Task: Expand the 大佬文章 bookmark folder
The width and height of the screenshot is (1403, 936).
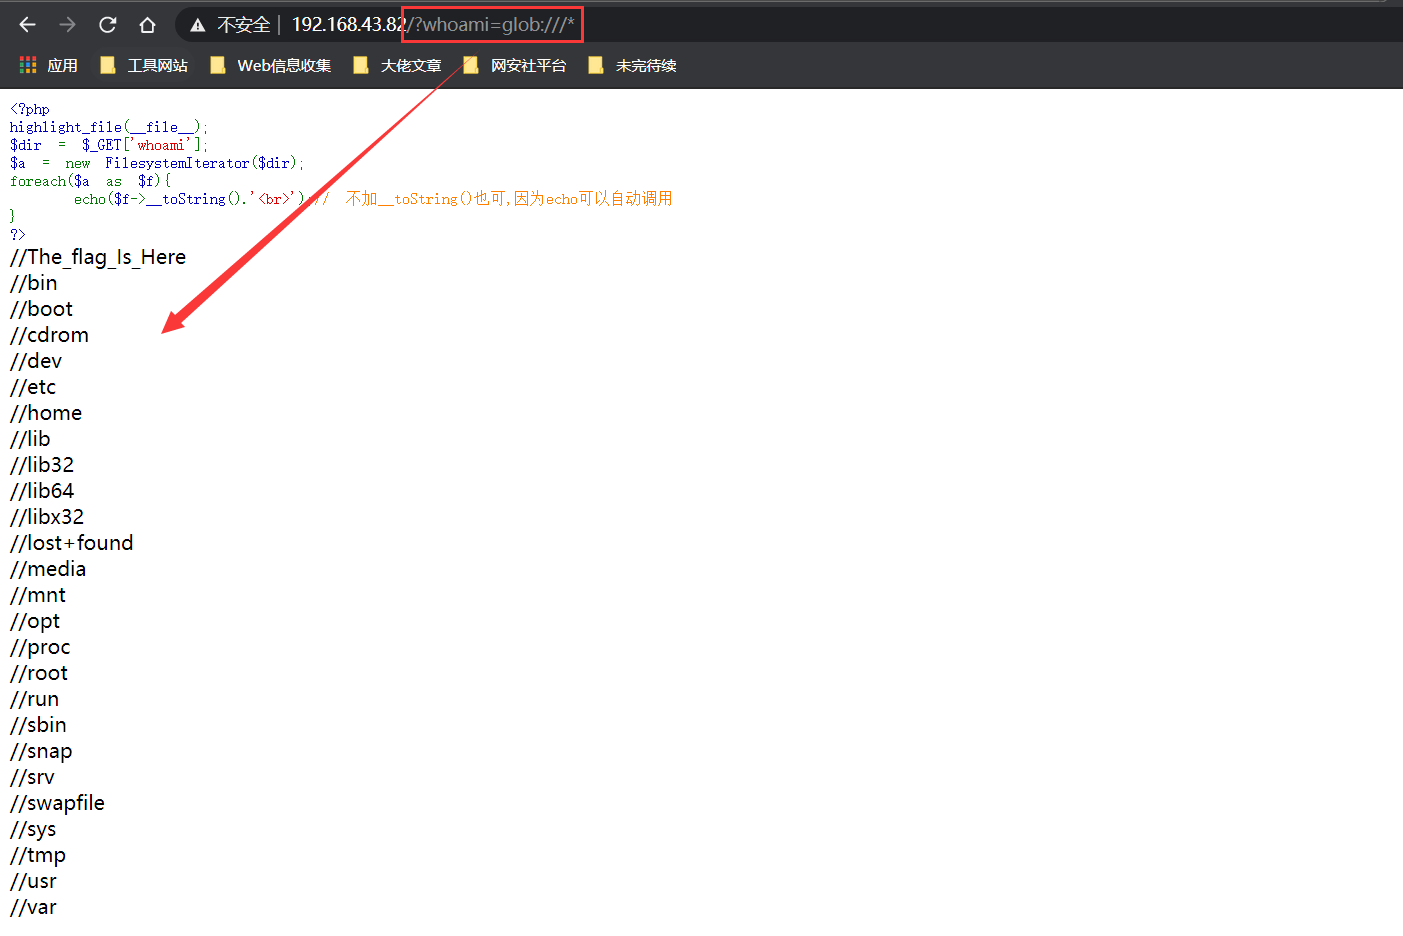Action: pos(398,65)
